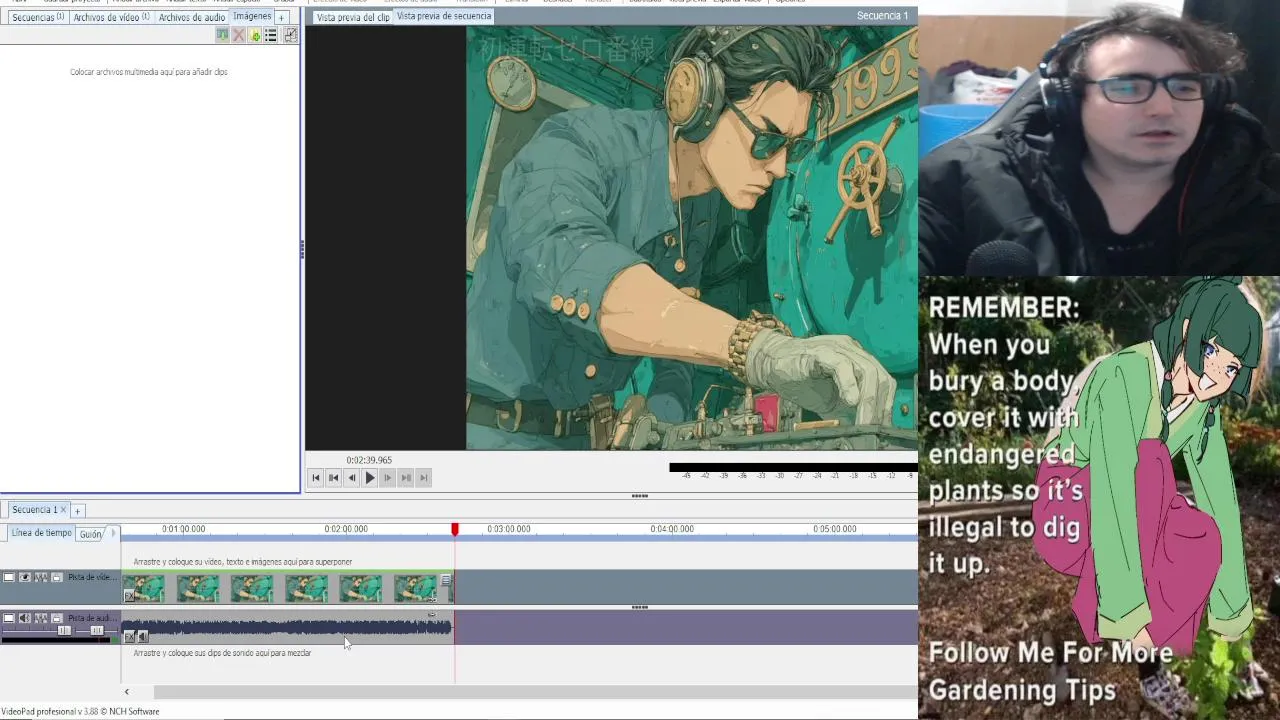Viewport: 1280px width, 720px height.
Task: Click the 0:01:00.000 ruler mark
Action: [x=183, y=529]
